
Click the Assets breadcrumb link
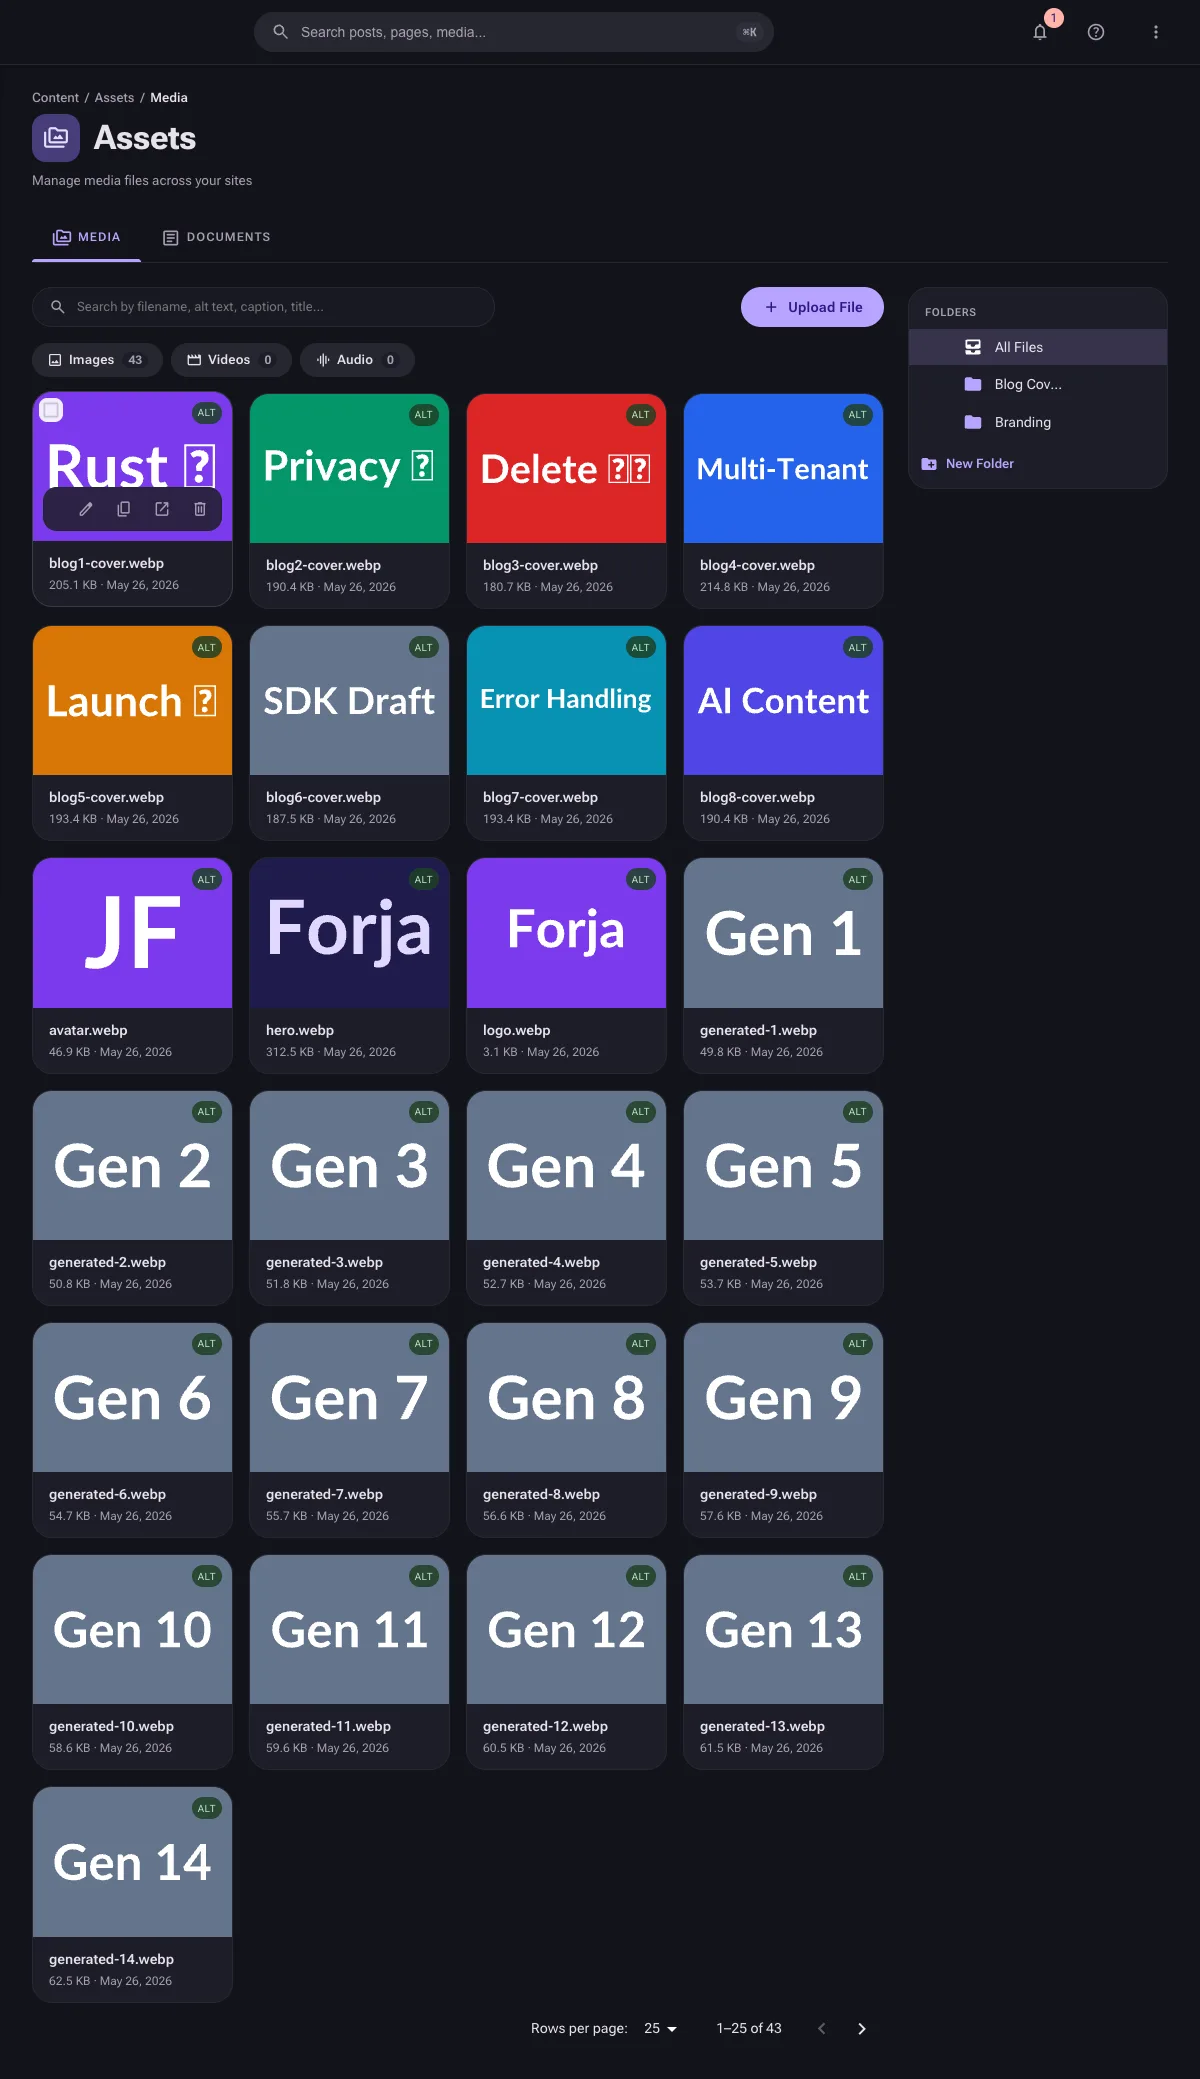pos(114,98)
